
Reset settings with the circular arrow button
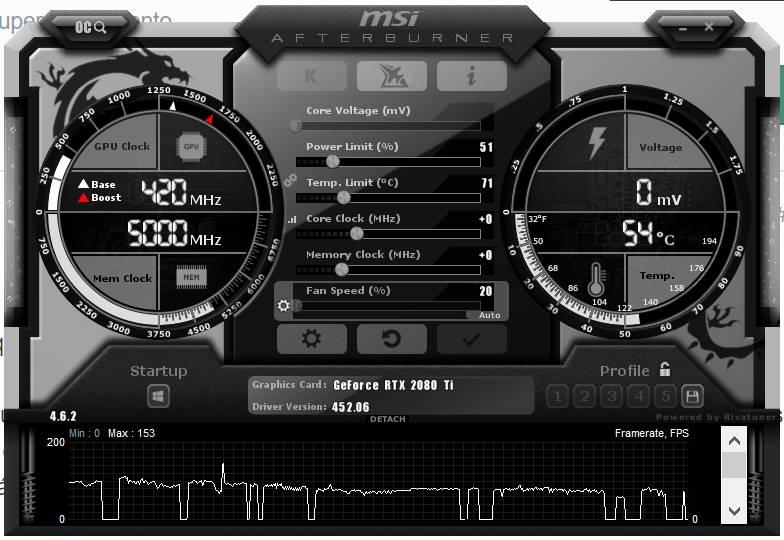[x=392, y=339]
